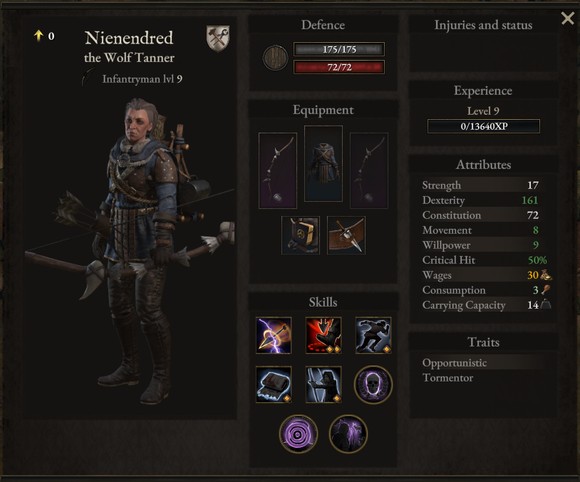Click the Opportunistic trait
This screenshot has height=482, width=580.
[x=454, y=363]
